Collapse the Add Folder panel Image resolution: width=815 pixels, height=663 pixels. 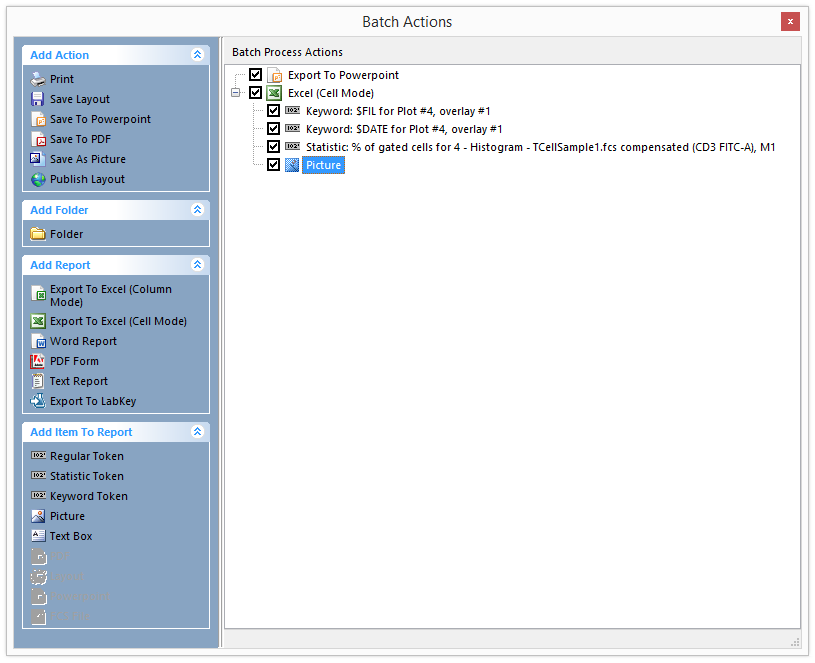coord(197,210)
